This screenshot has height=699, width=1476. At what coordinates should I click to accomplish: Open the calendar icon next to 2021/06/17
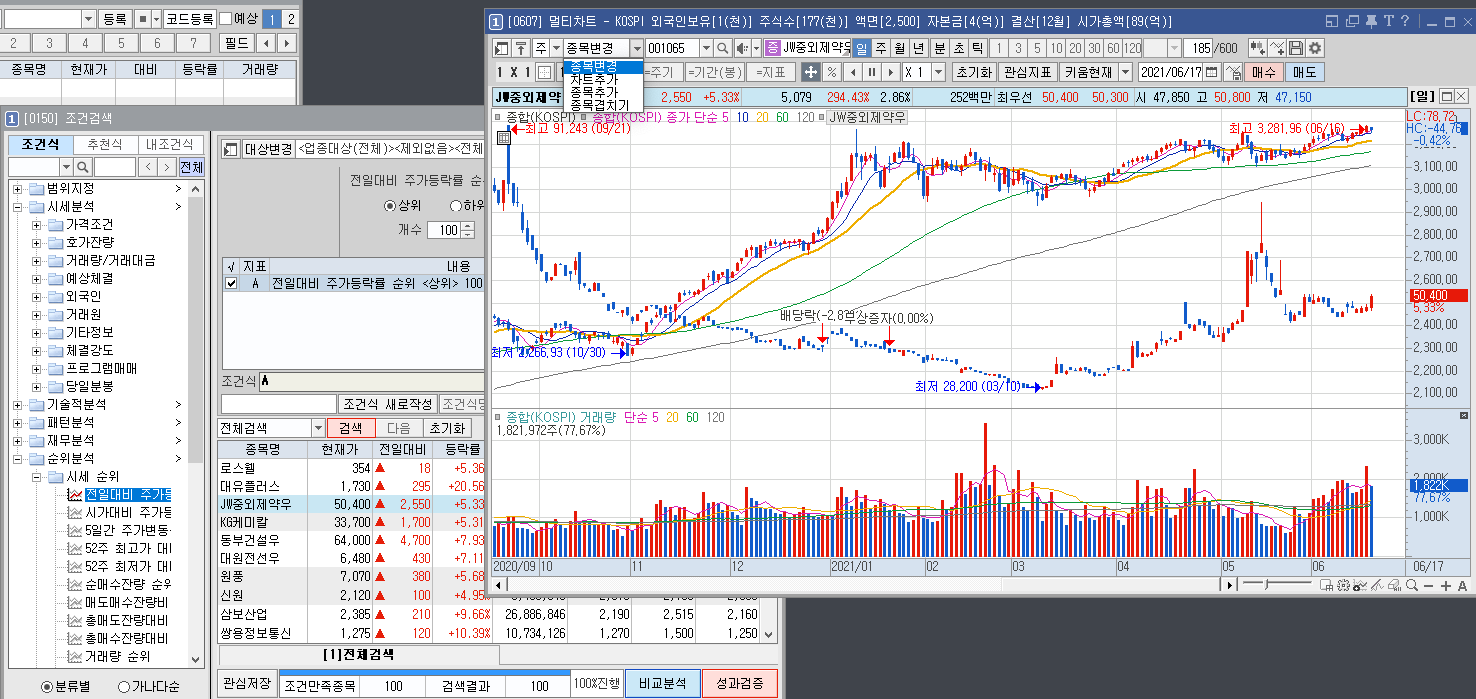1212,72
